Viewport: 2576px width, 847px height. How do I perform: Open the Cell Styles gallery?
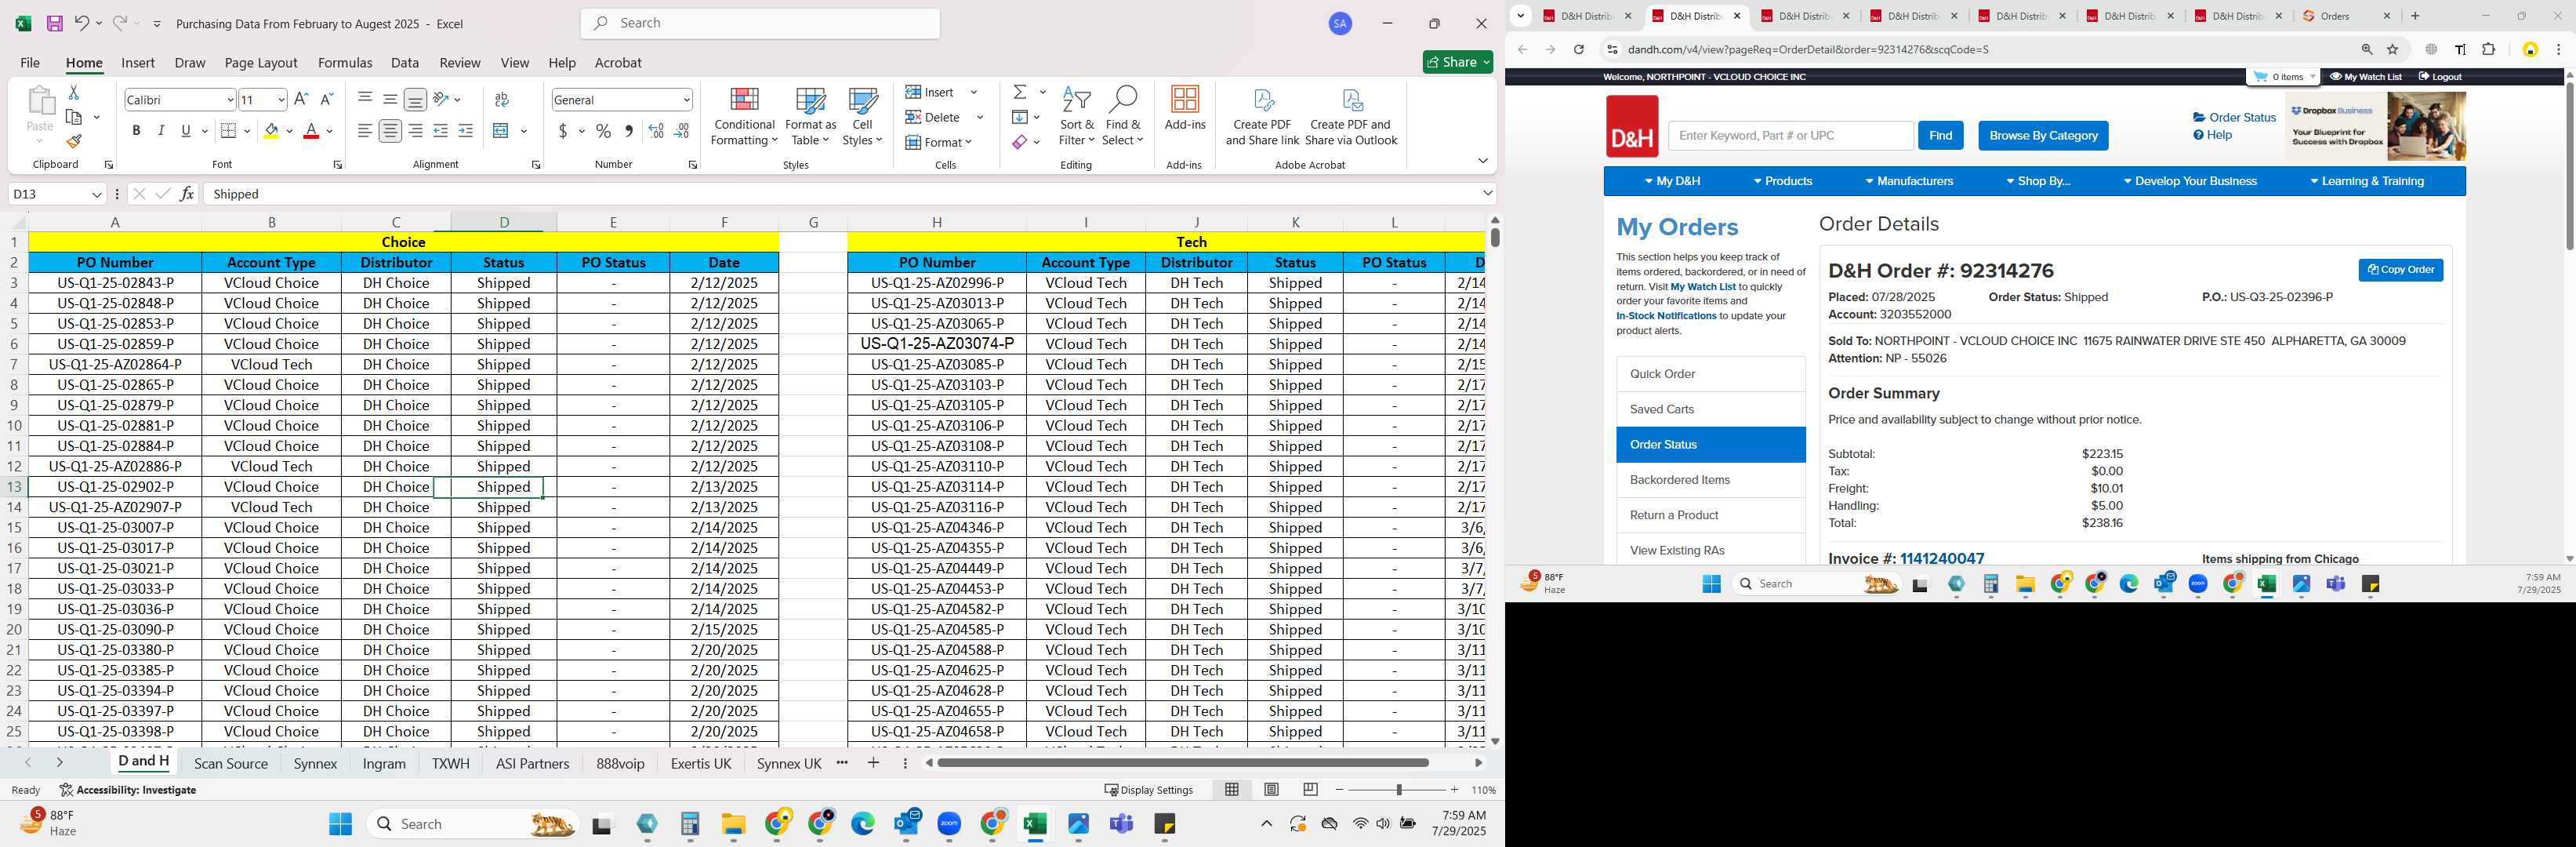(x=862, y=117)
